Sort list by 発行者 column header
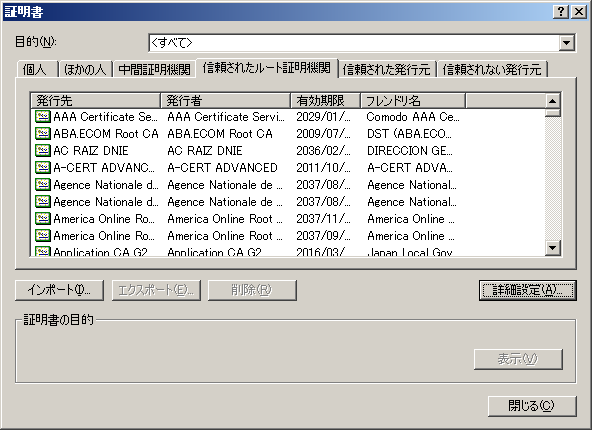The width and height of the screenshot is (592, 430). tap(226, 100)
